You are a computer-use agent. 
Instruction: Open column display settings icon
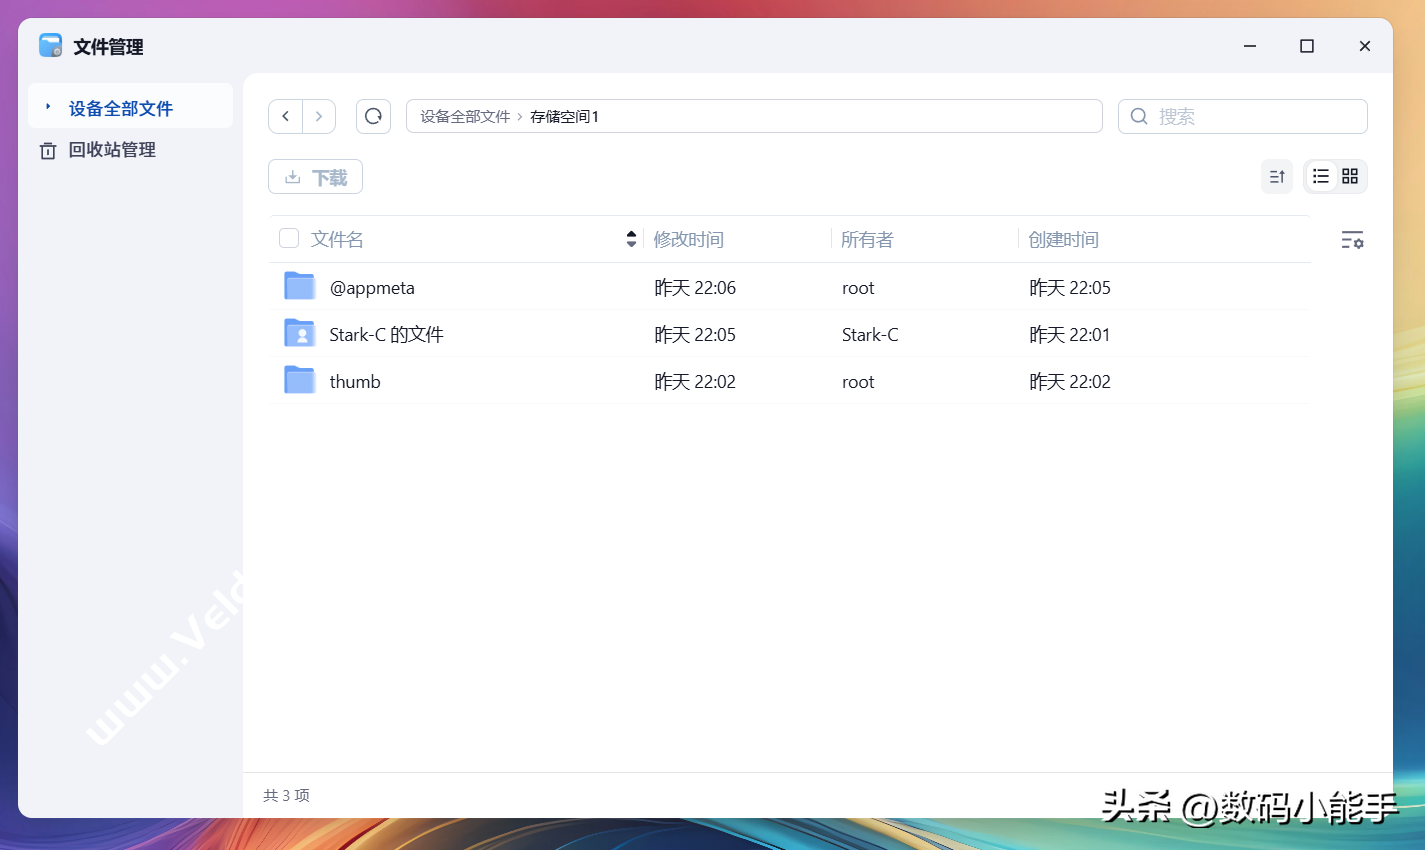pyautogui.click(x=1352, y=240)
